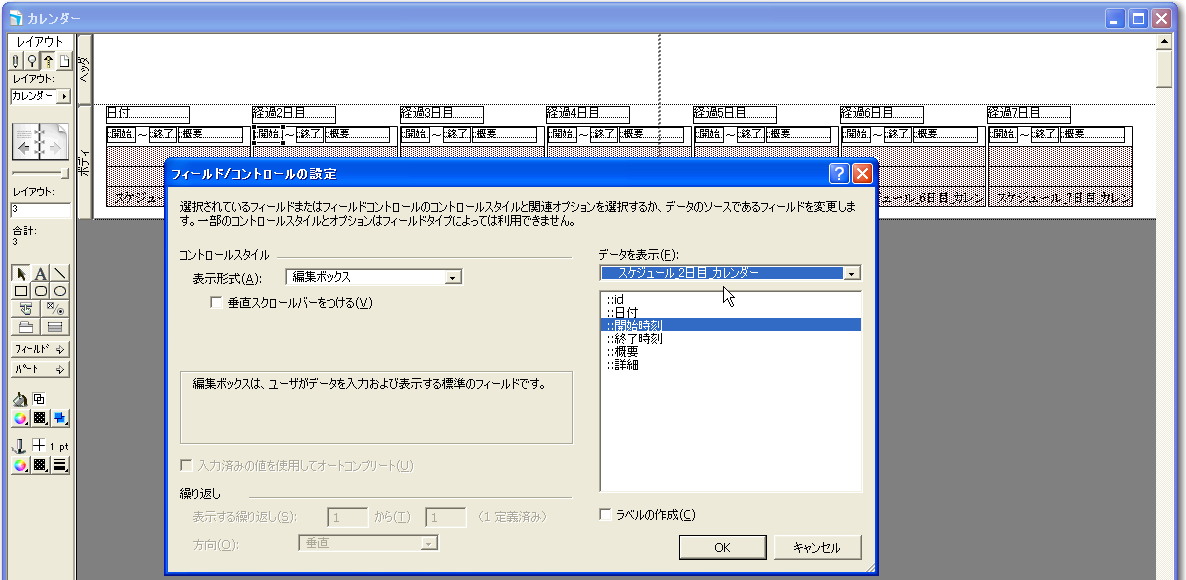Click the キャンセル button

click(x=817, y=547)
